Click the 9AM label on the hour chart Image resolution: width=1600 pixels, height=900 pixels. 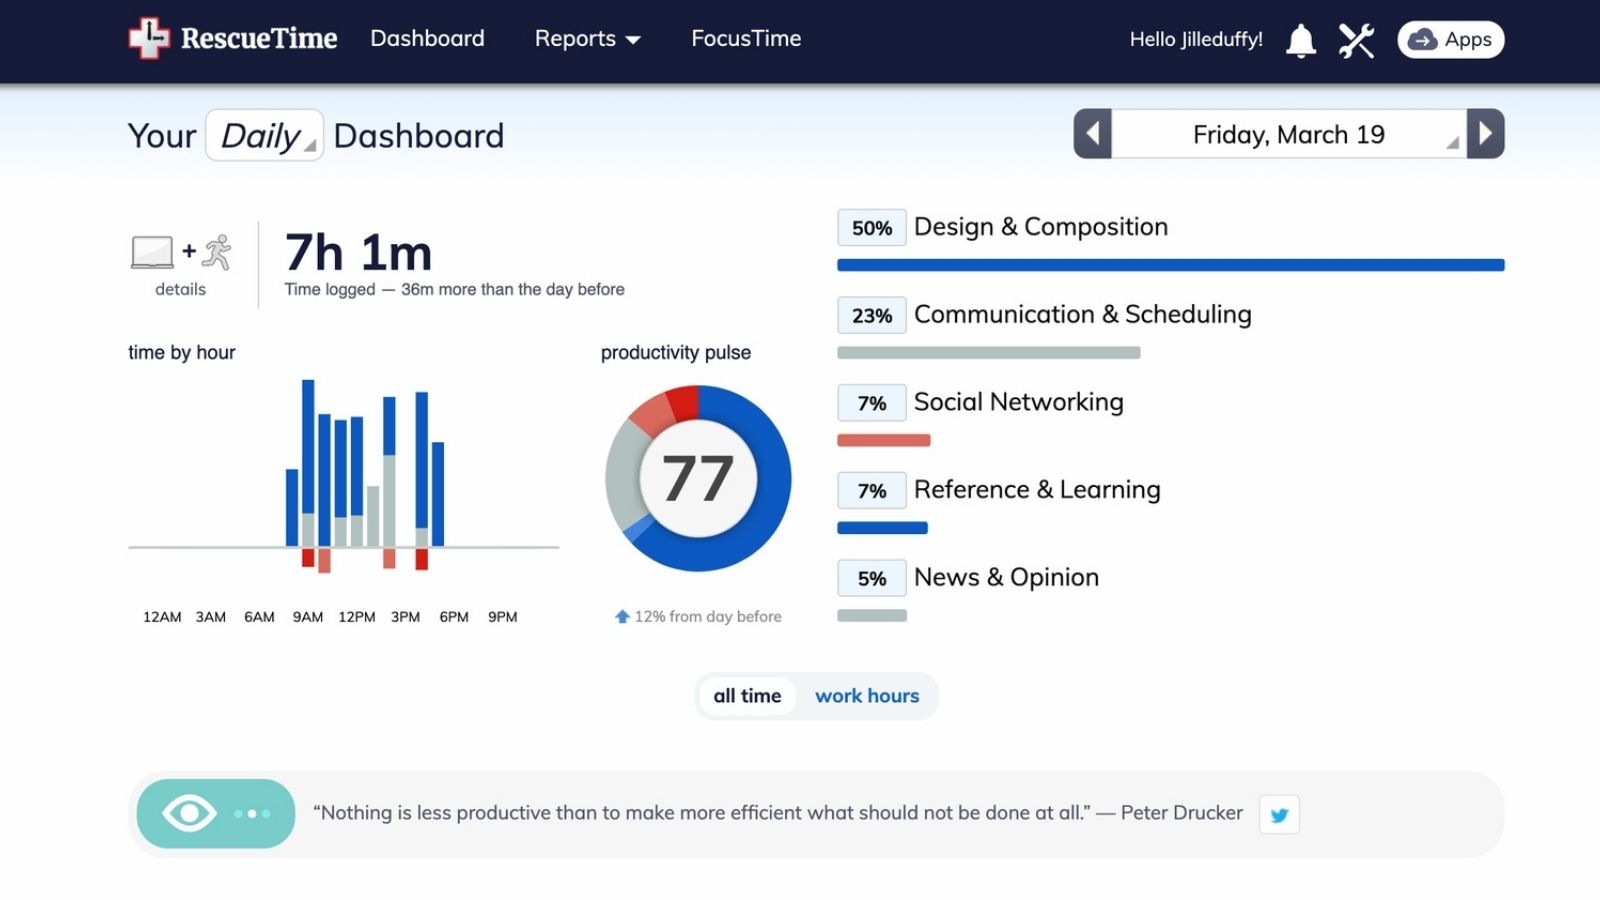click(x=308, y=617)
